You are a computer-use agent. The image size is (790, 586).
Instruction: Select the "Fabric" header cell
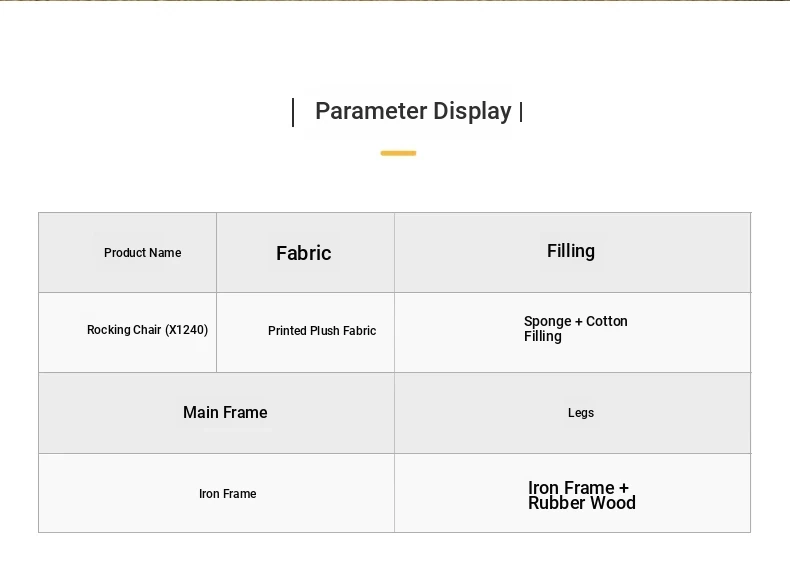pyautogui.click(x=304, y=253)
